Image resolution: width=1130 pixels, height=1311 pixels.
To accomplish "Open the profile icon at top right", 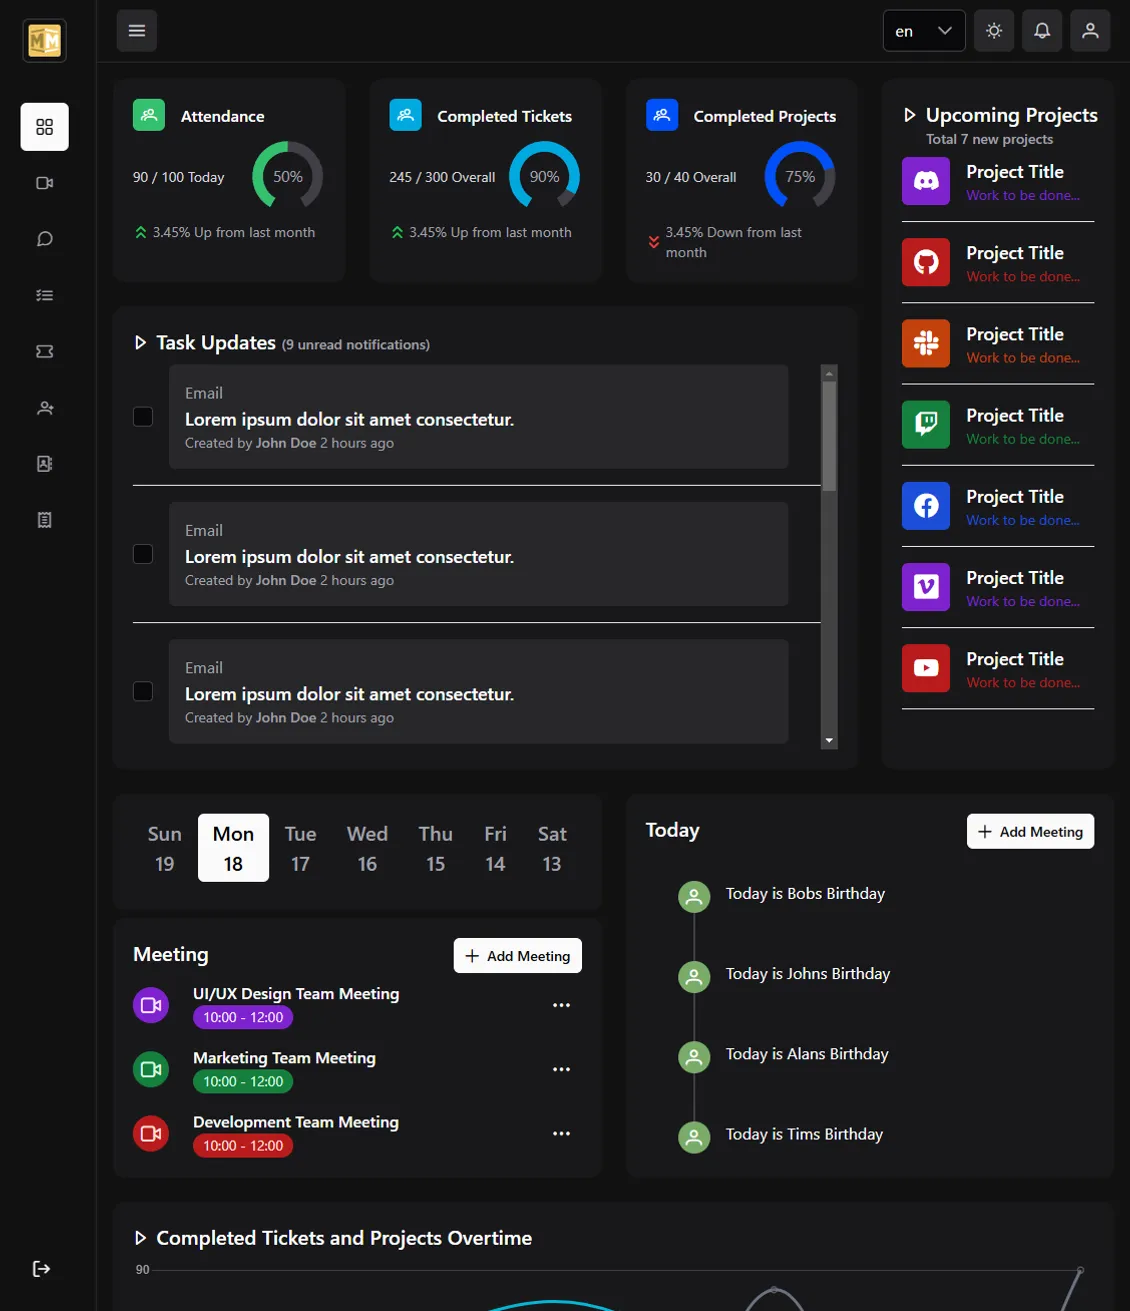I will pos(1090,31).
